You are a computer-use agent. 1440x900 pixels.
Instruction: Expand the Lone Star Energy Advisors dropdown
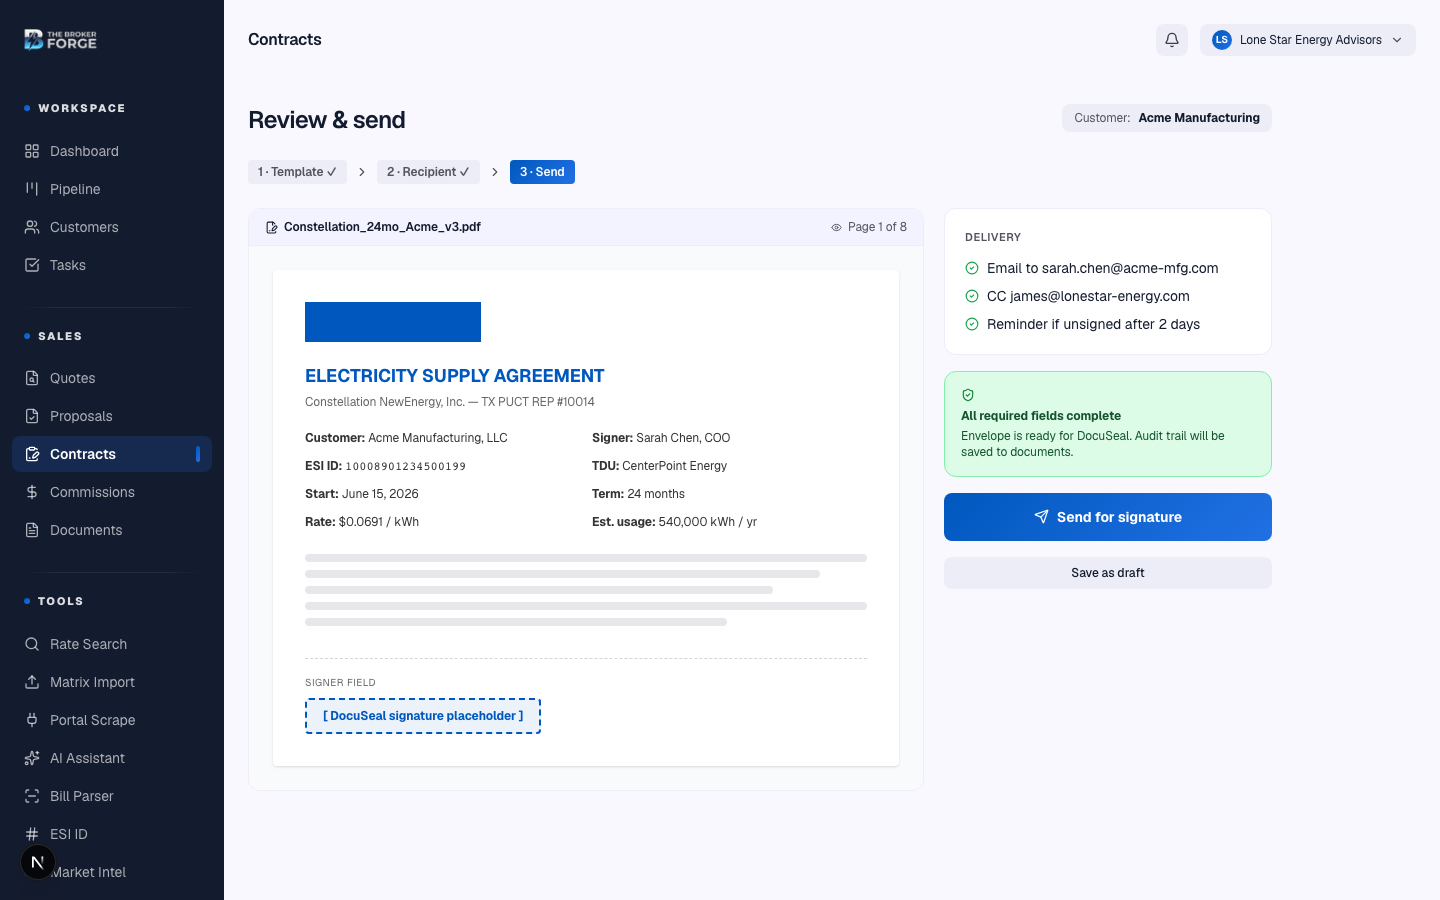[1308, 40]
